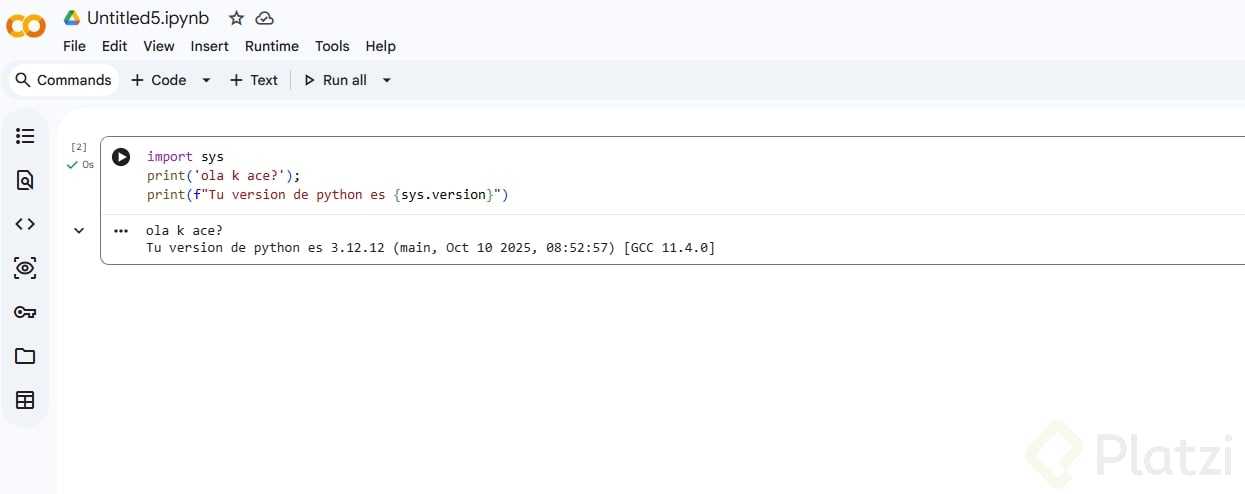Expand the Run all dropdown arrow
Image resolution: width=1245 pixels, height=494 pixels.
pyautogui.click(x=387, y=80)
